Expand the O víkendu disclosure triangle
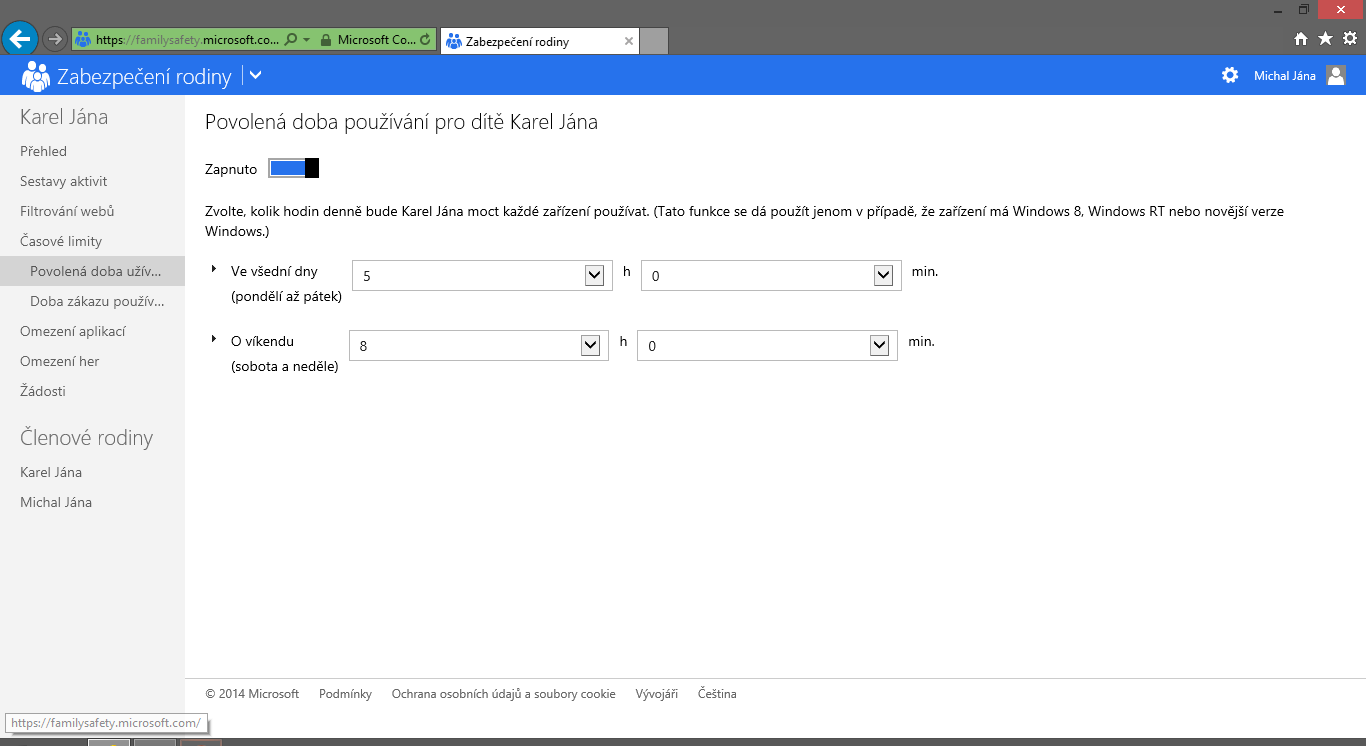The image size is (1366, 746). pos(214,339)
